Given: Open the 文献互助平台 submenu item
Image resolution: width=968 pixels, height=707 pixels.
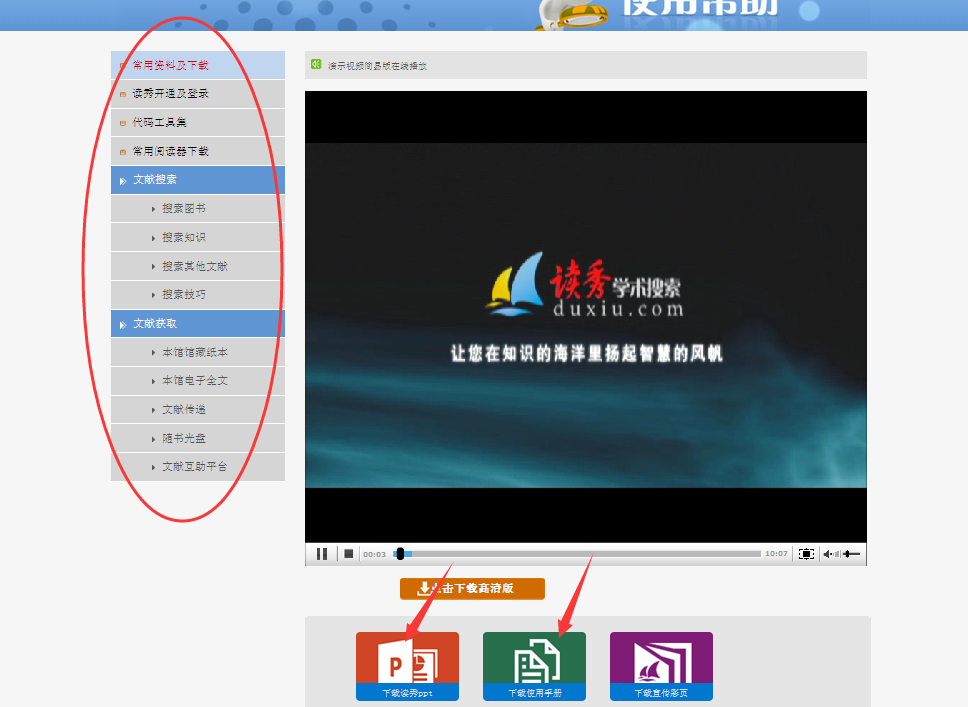Looking at the screenshot, I should point(198,467).
